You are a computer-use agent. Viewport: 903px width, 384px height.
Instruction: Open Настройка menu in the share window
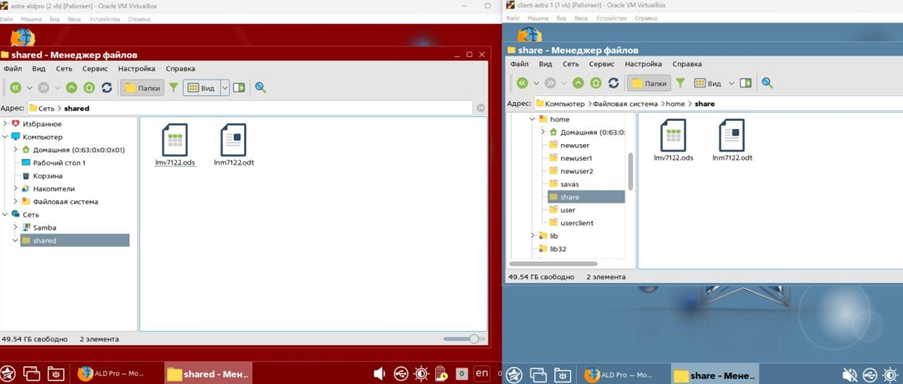643,64
